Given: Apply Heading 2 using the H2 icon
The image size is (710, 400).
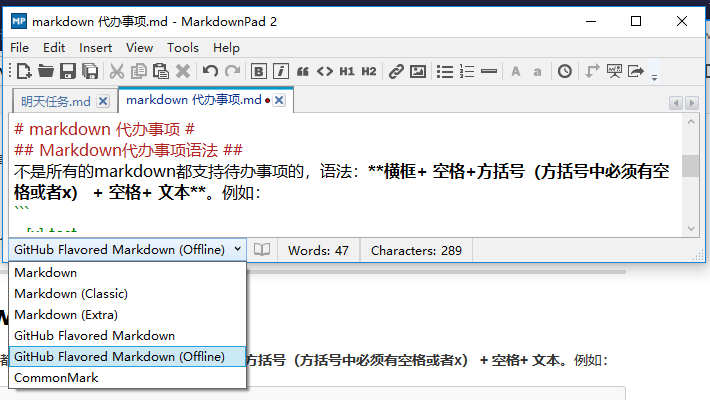Looking at the screenshot, I should 369,71.
